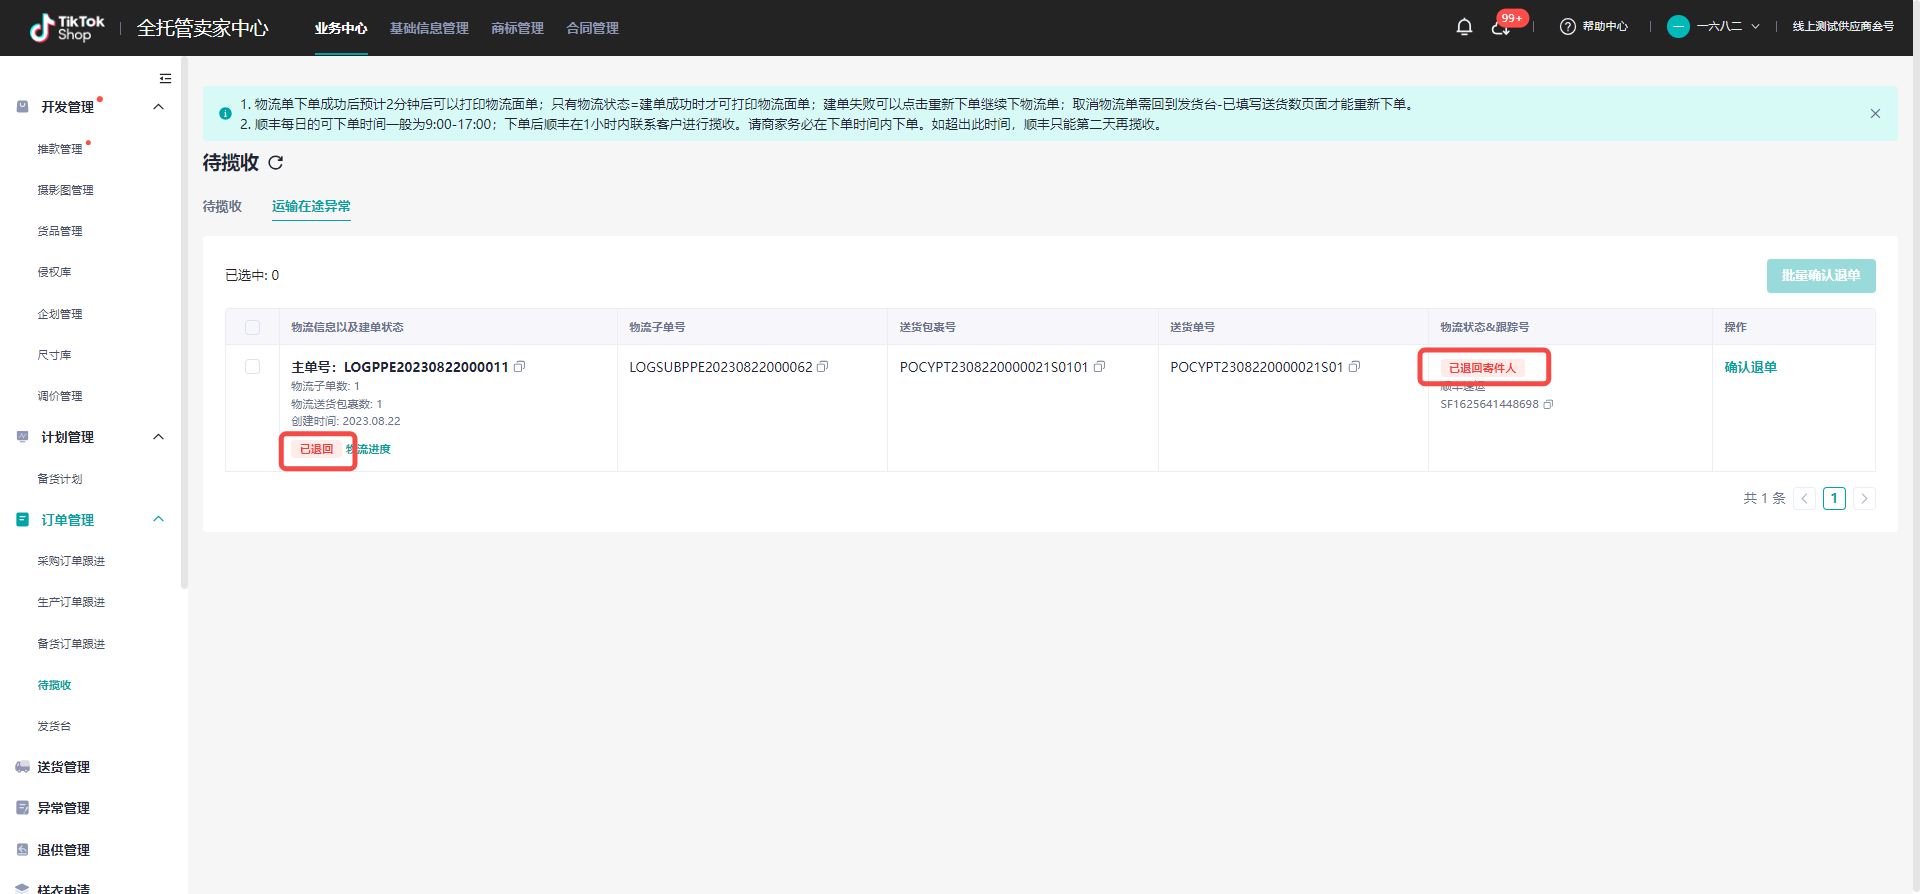Copy package number POCYPT2308220000021S0101
Viewport: 1920px width, 894px height.
click(x=1099, y=367)
